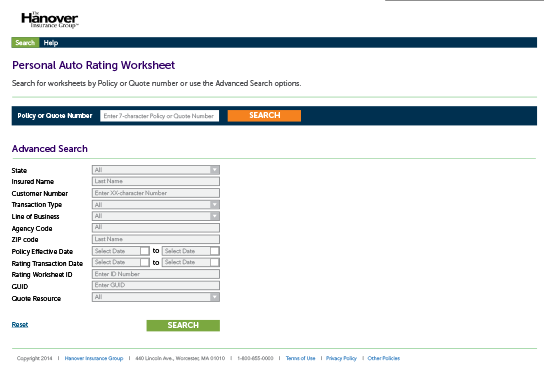Click the Reset link
The image size is (544, 379).
(20, 325)
